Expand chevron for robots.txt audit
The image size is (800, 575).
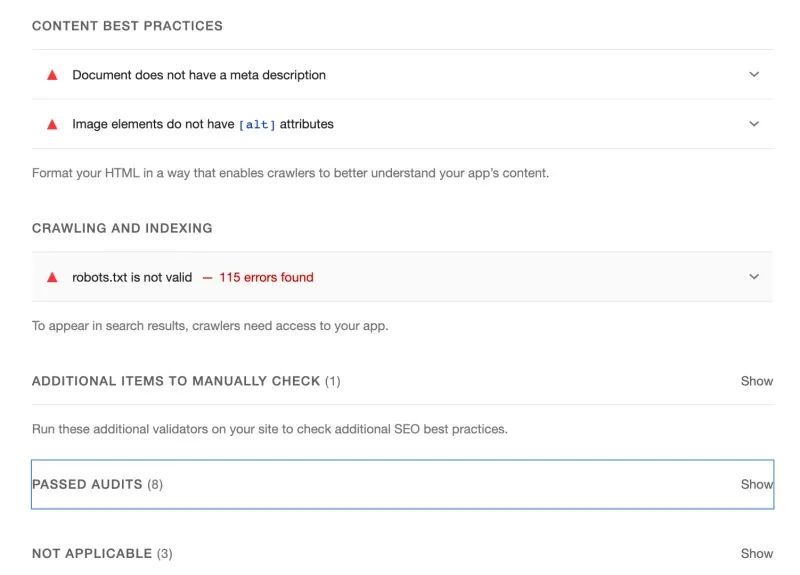pyautogui.click(x=754, y=277)
